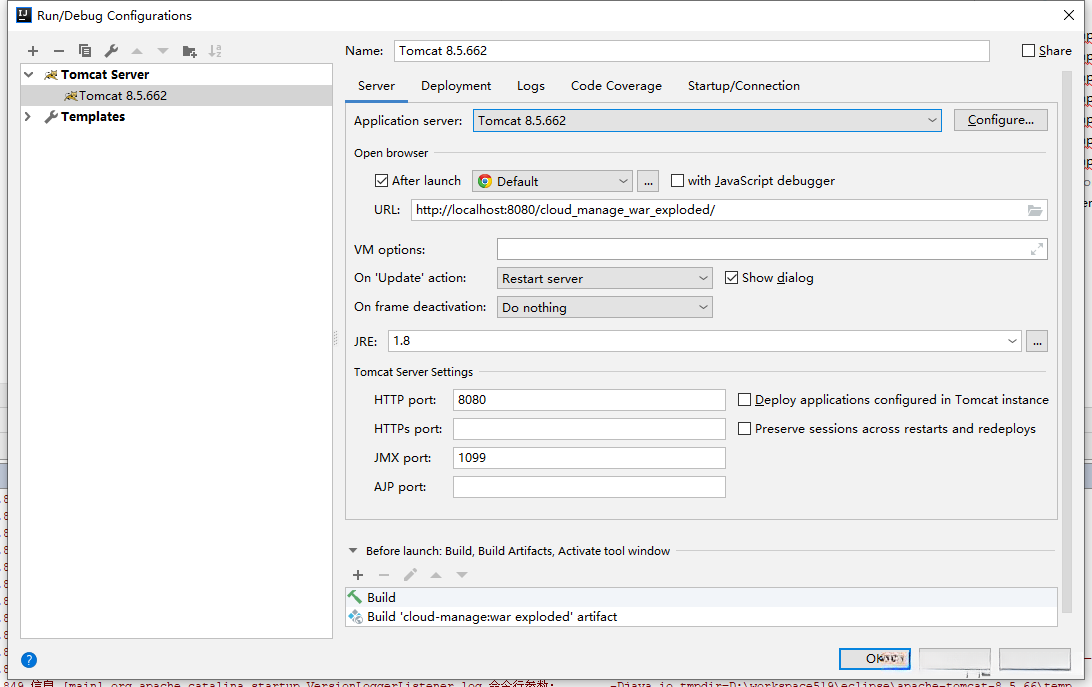1092x687 pixels.
Task: Add a new run configuration
Action: [x=33, y=51]
